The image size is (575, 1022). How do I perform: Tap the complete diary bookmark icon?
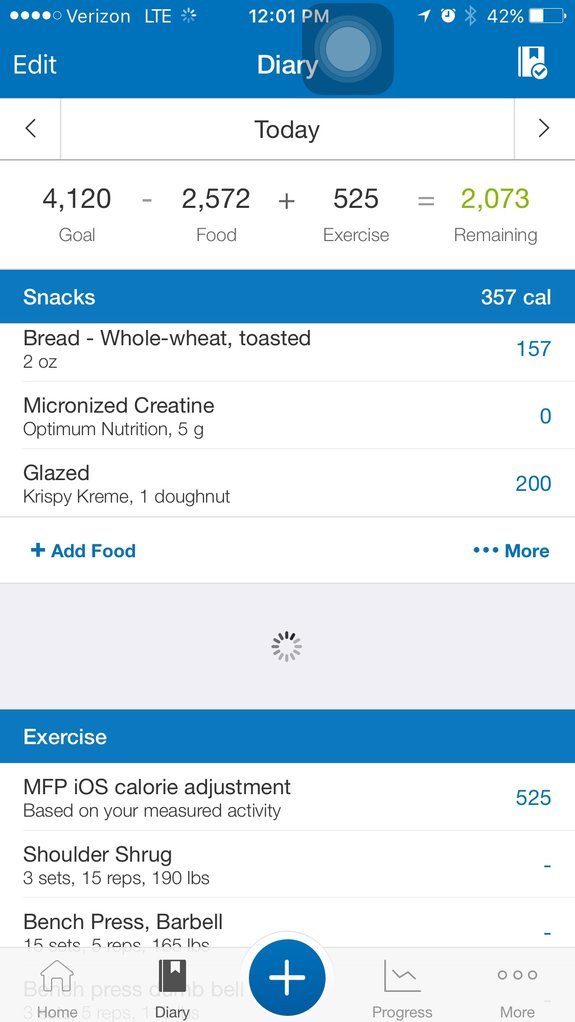pyautogui.click(x=533, y=63)
